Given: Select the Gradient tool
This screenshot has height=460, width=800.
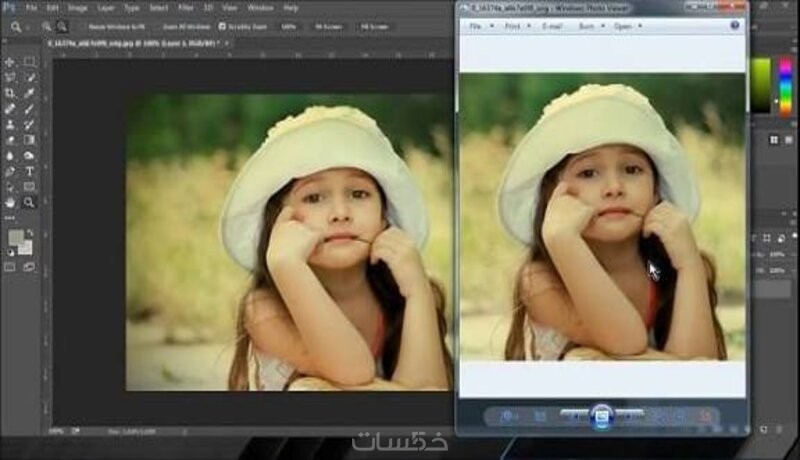Looking at the screenshot, I should tap(29, 140).
